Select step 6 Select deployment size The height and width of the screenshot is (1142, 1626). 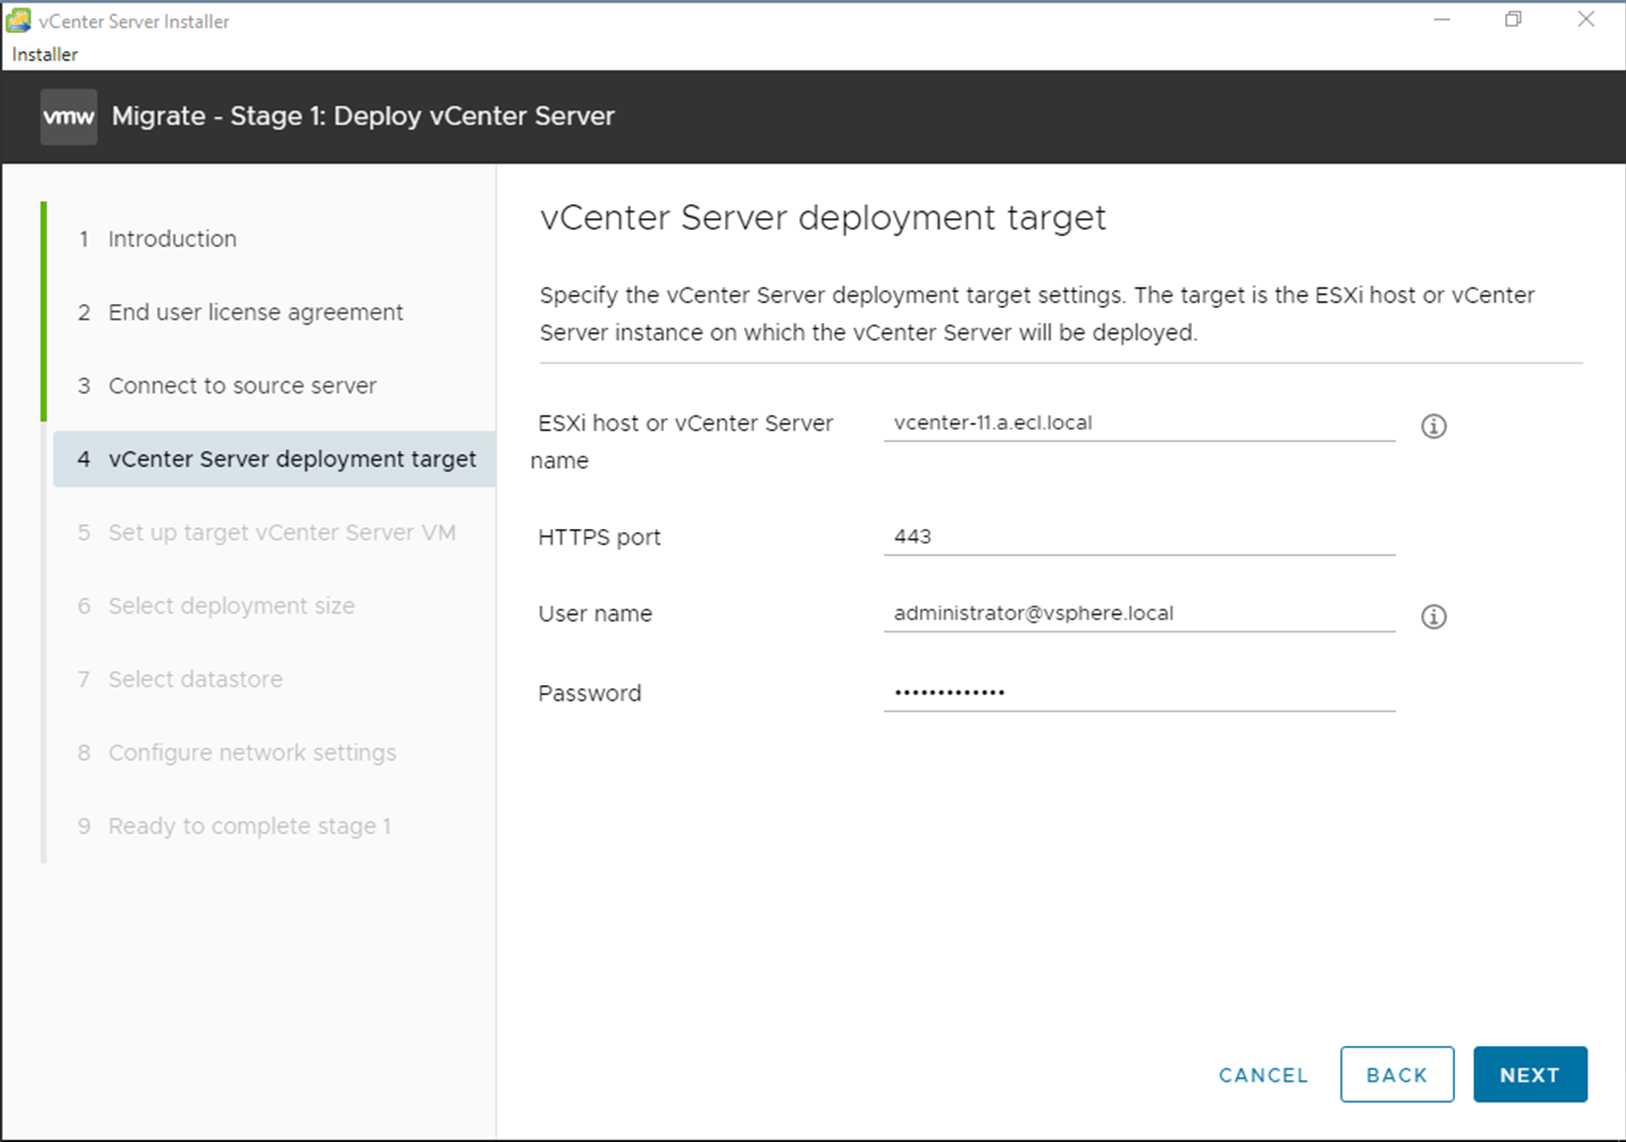pos(216,606)
